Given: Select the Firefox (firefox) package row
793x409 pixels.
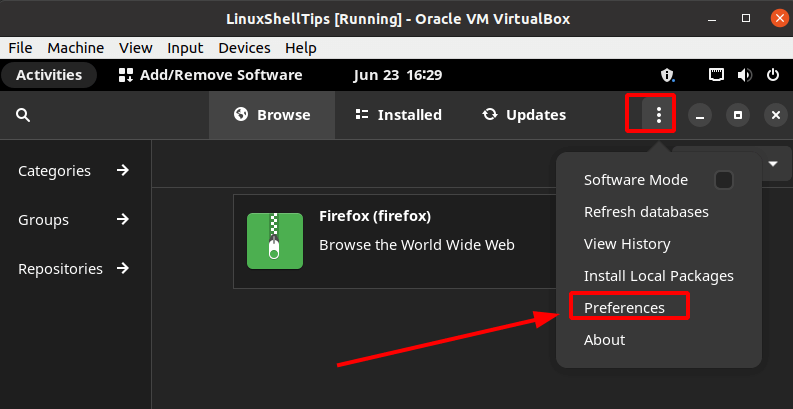Looking at the screenshot, I should click(395, 241).
